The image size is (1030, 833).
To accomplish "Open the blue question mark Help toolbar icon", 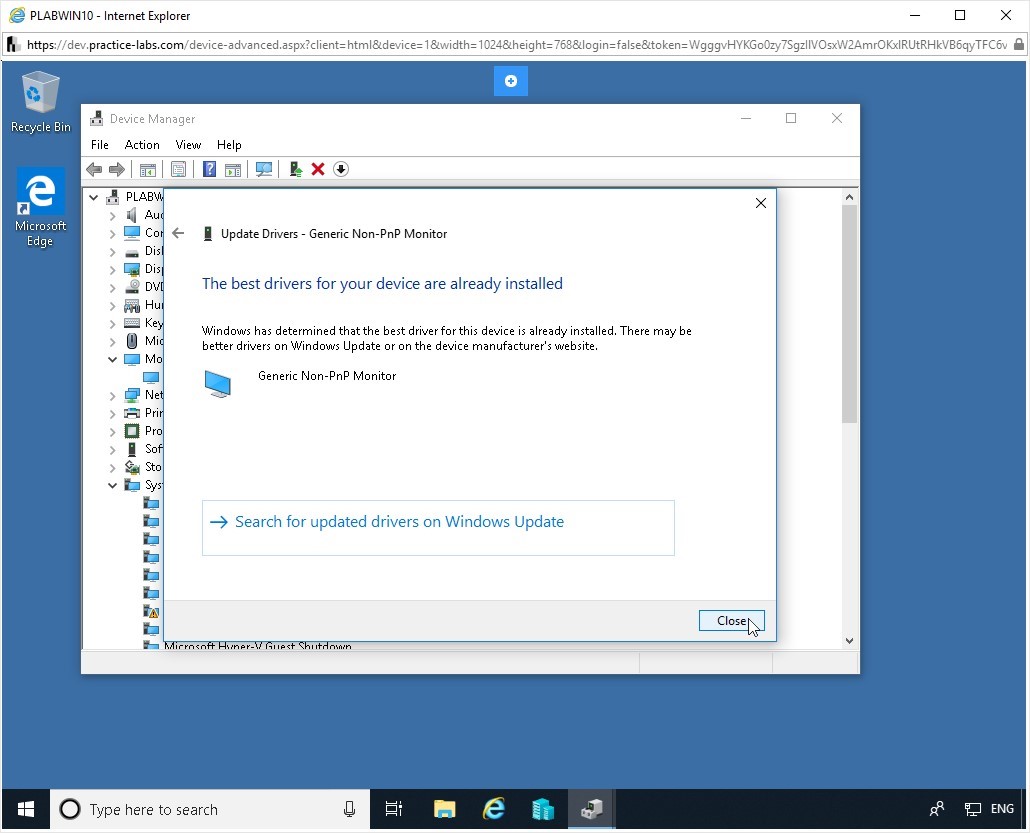I will (x=209, y=169).
